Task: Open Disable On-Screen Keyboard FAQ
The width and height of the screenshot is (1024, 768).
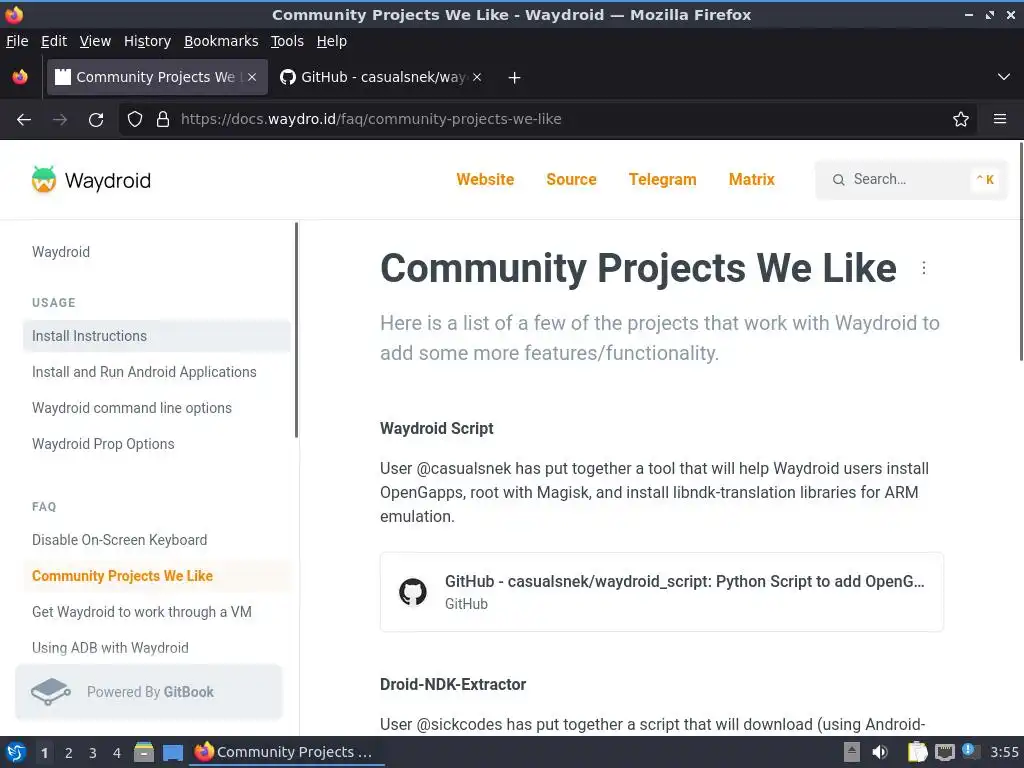Action: tap(120, 540)
